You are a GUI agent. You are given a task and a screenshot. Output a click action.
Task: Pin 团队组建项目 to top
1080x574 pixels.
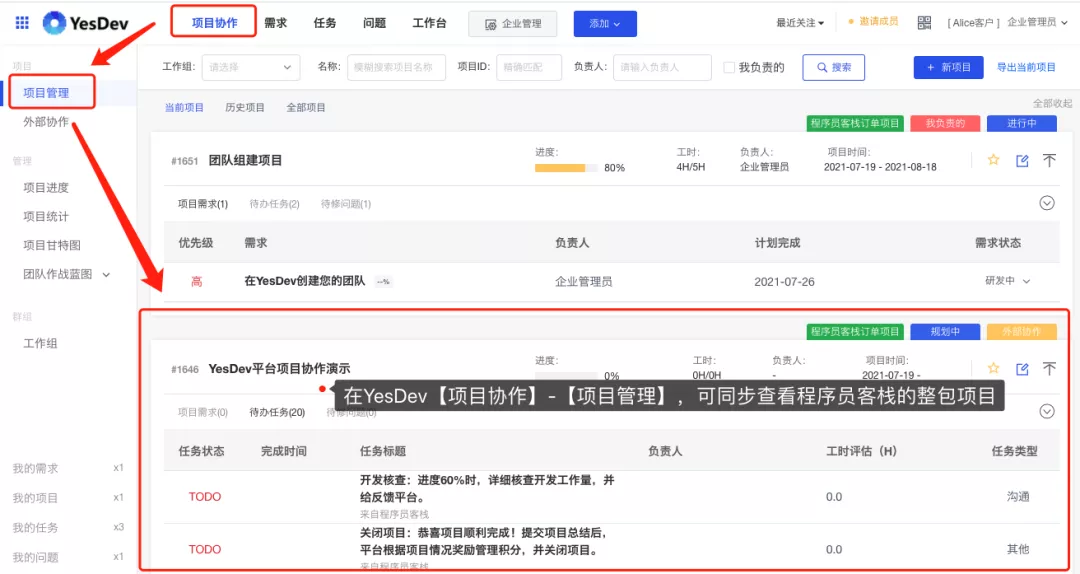[x=1049, y=161]
